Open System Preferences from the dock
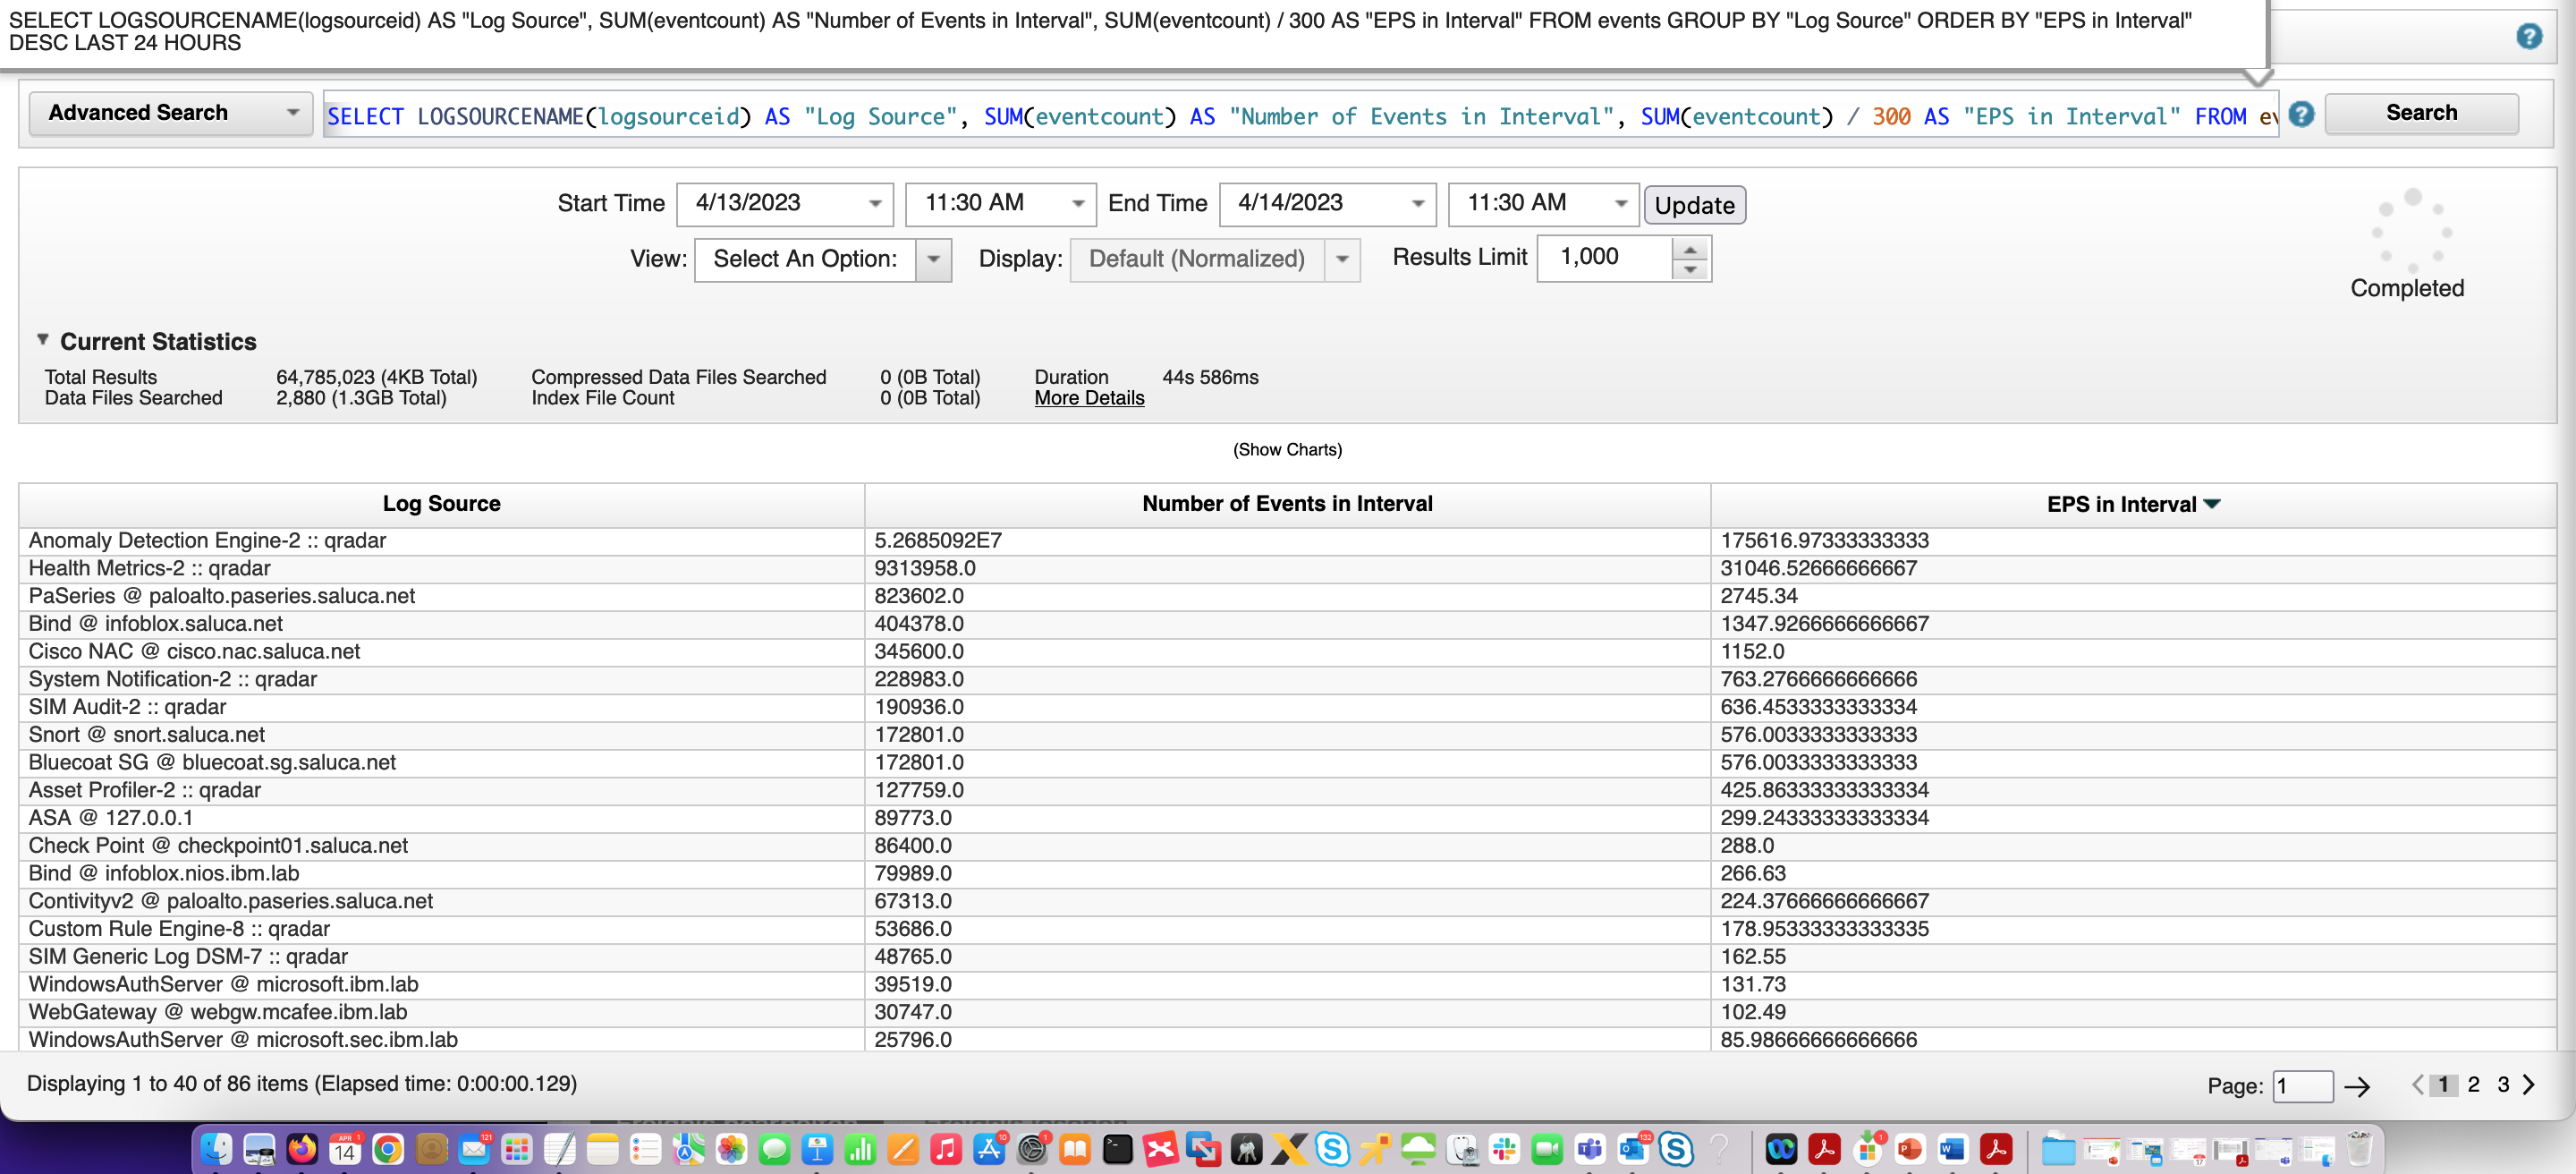The height and width of the screenshot is (1174, 2576). [1032, 1148]
